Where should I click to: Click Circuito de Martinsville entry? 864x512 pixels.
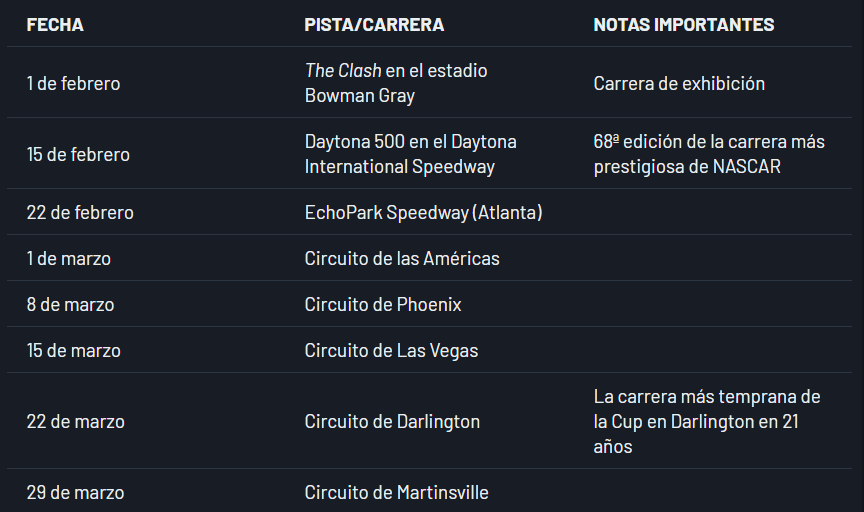(x=396, y=492)
